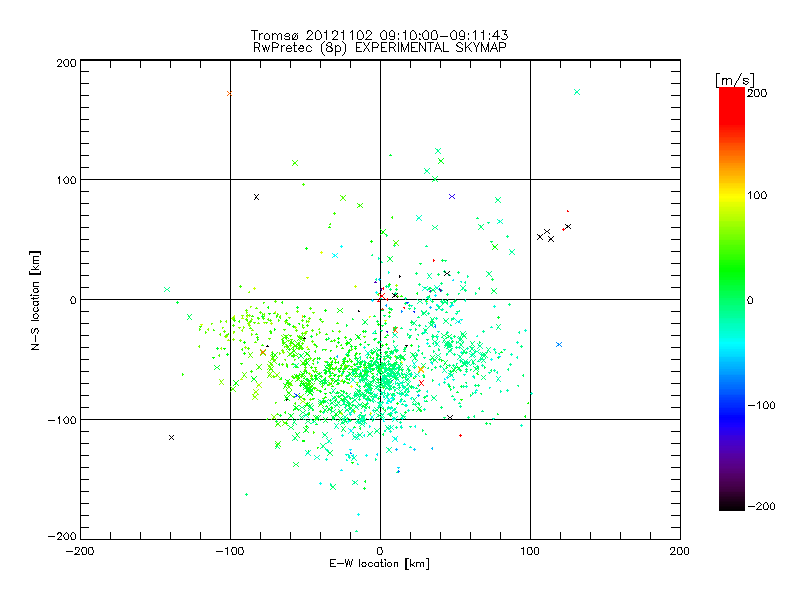Click the E-W axis tick label "100"
The image size is (800, 600).
530,551
